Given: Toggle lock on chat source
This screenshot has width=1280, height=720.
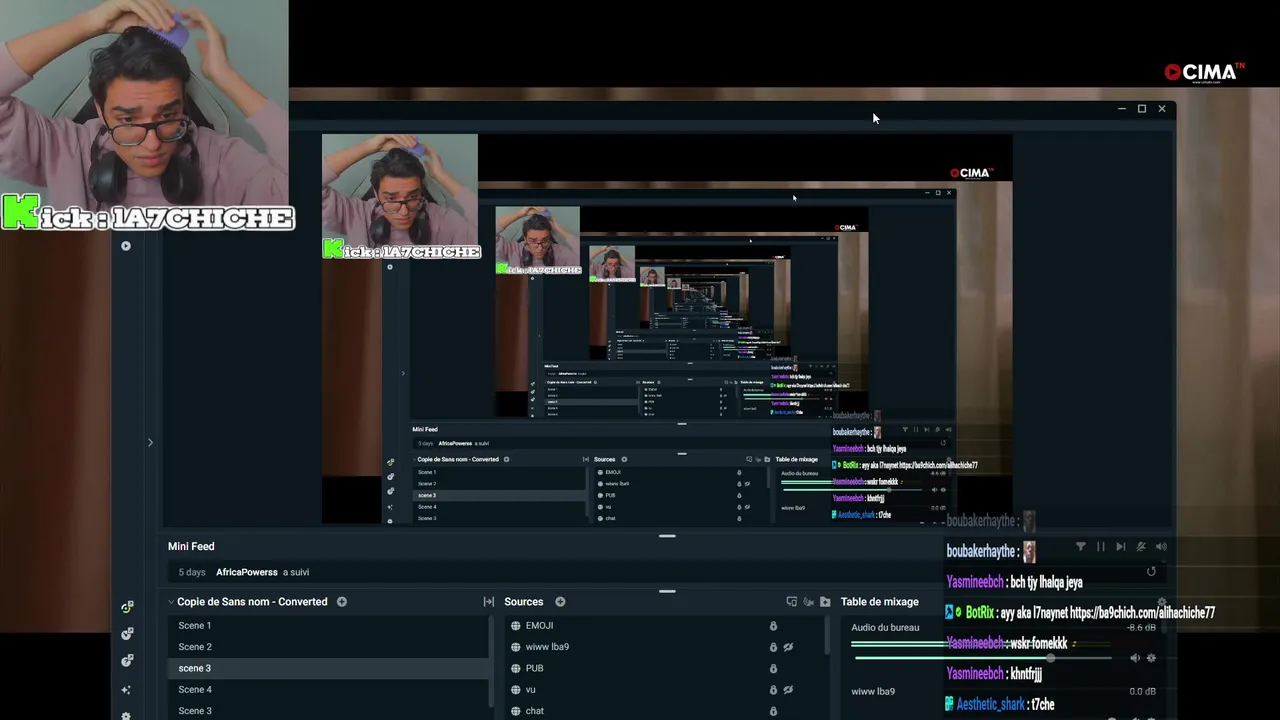Looking at the screenshot, I should (773, 711).
